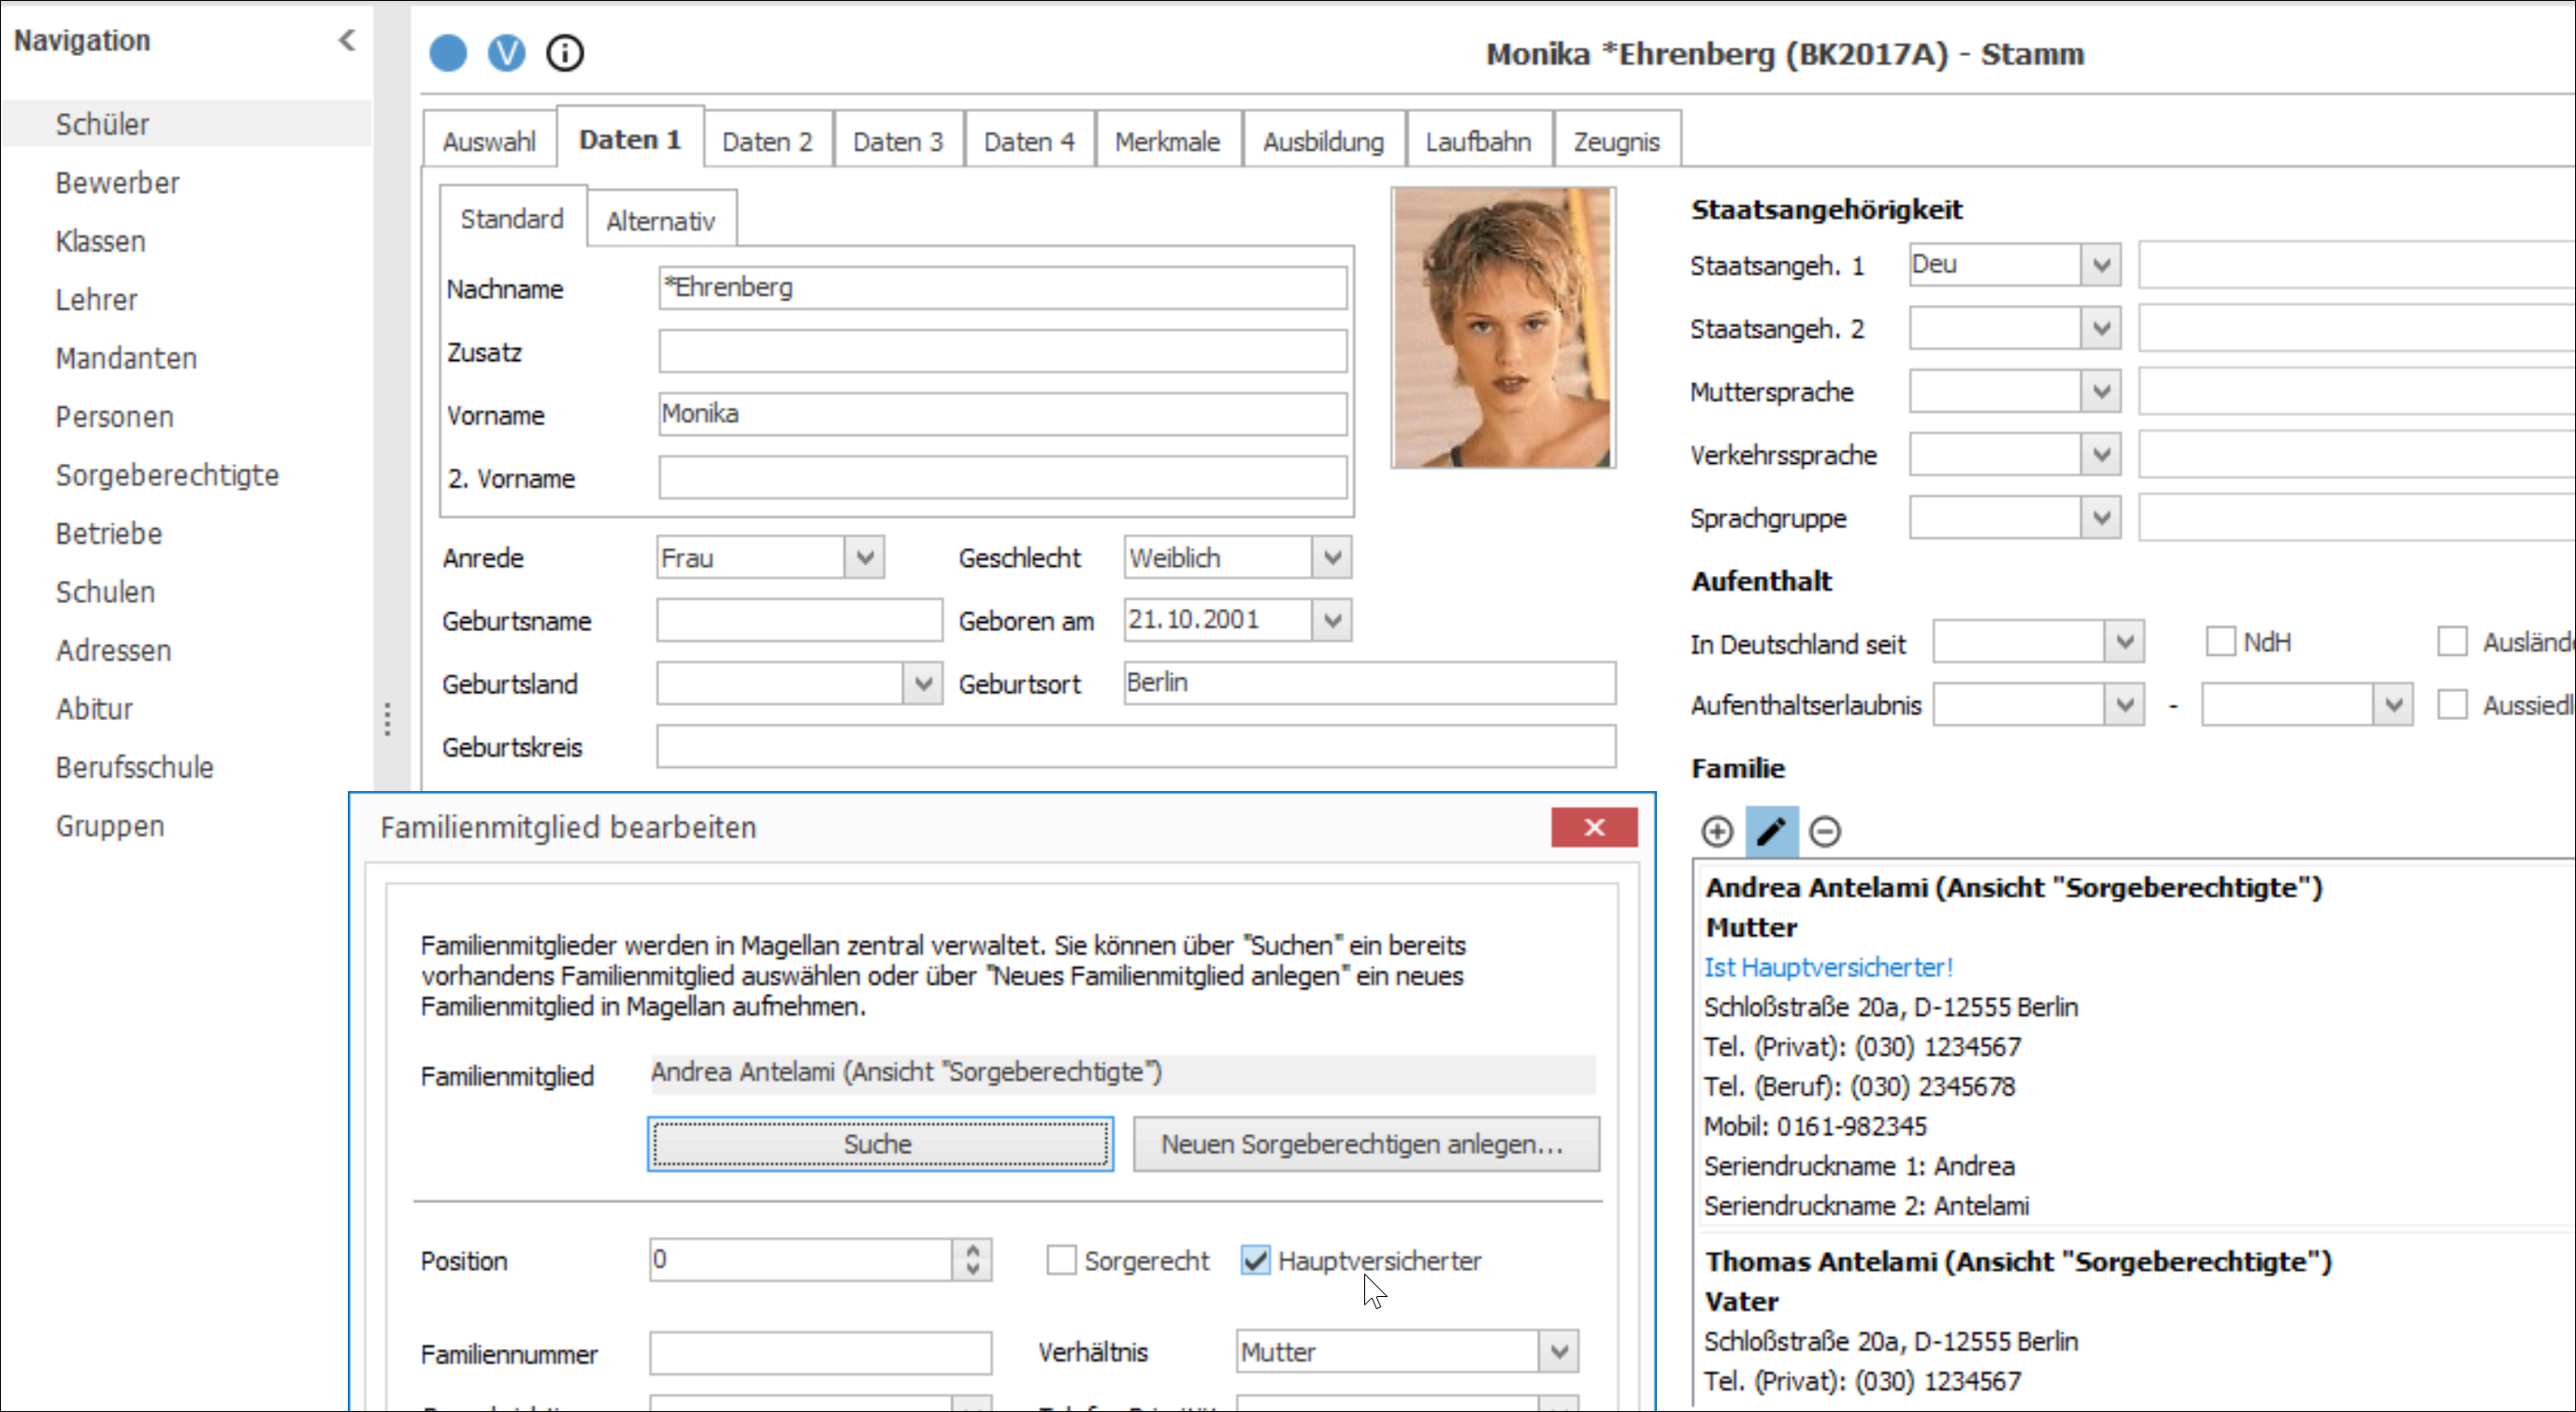The width and height of the screenshot is (2576, 1412).
Task: Click the pencil edit family member icon
Action: tap(1772, 831)
